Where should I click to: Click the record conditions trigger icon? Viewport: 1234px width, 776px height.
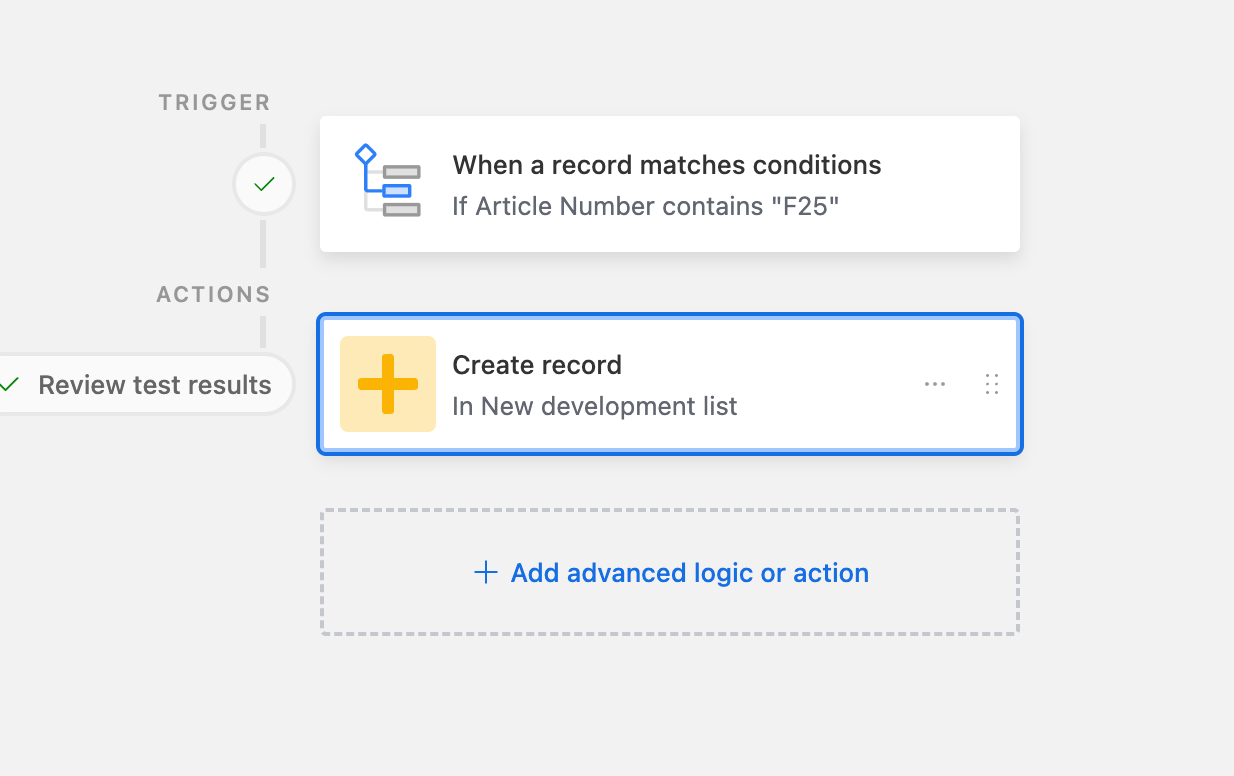click(x=387, y=181)
